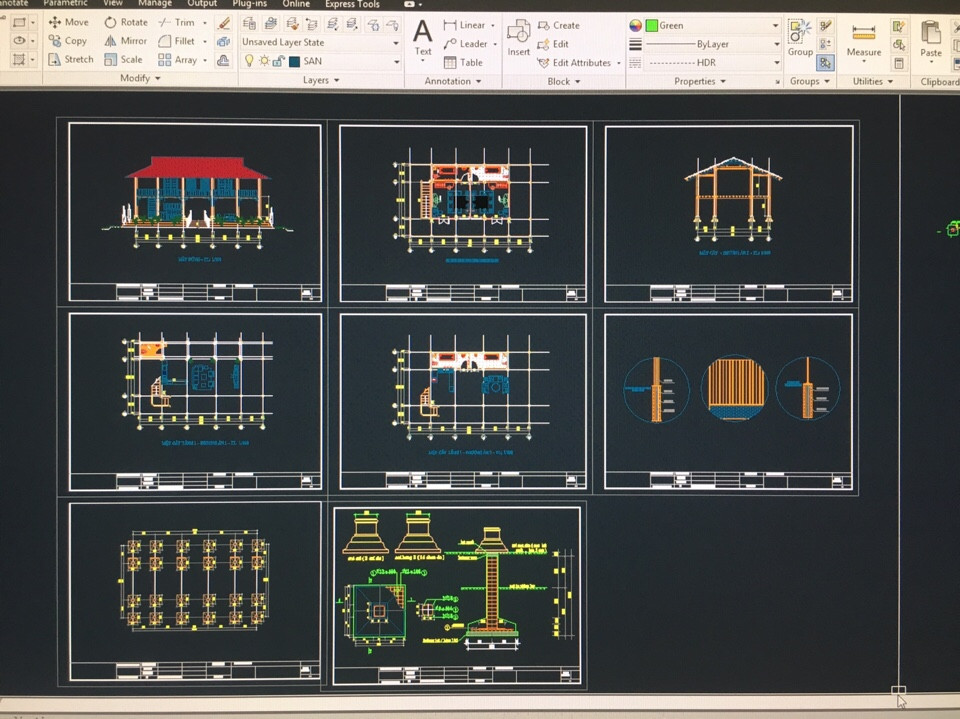The image size is (960, 719).
Task: Open the Insert block tool
Action: click(x=518, y=38)
